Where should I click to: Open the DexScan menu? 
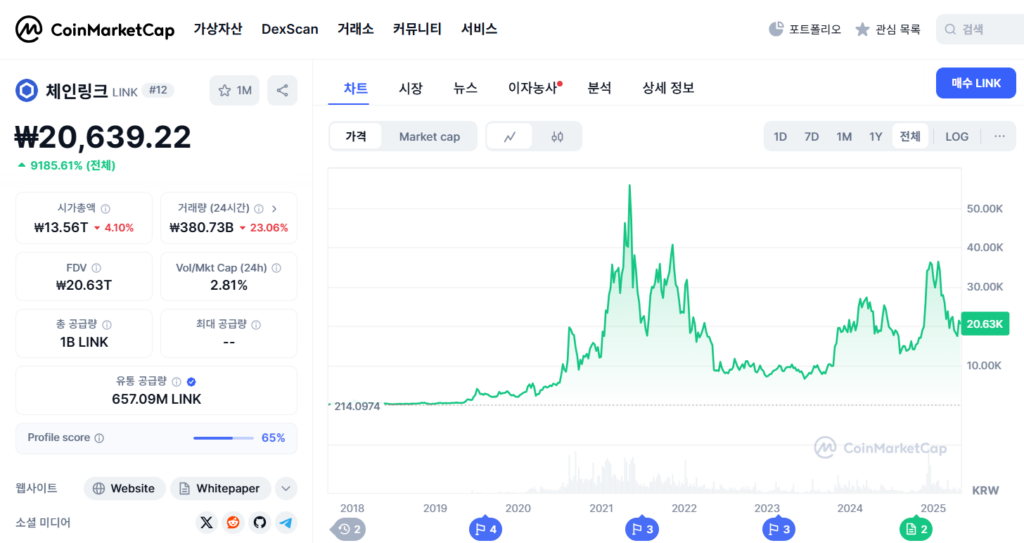click(x=290, y=29)
